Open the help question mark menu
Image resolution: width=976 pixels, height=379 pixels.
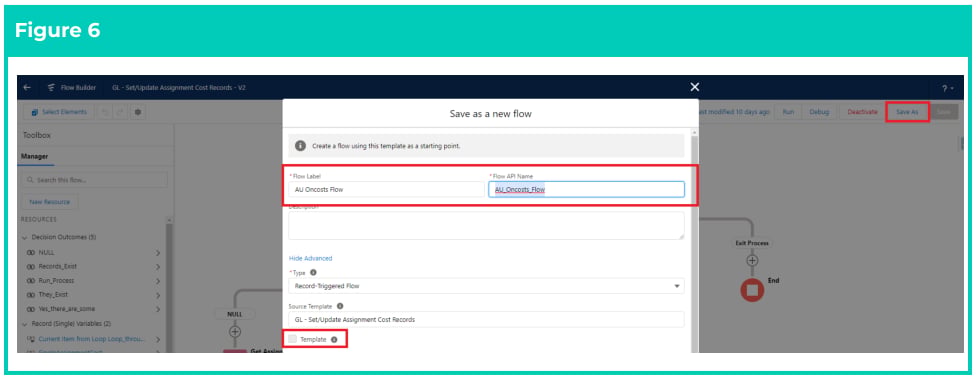tap(948, 88)
